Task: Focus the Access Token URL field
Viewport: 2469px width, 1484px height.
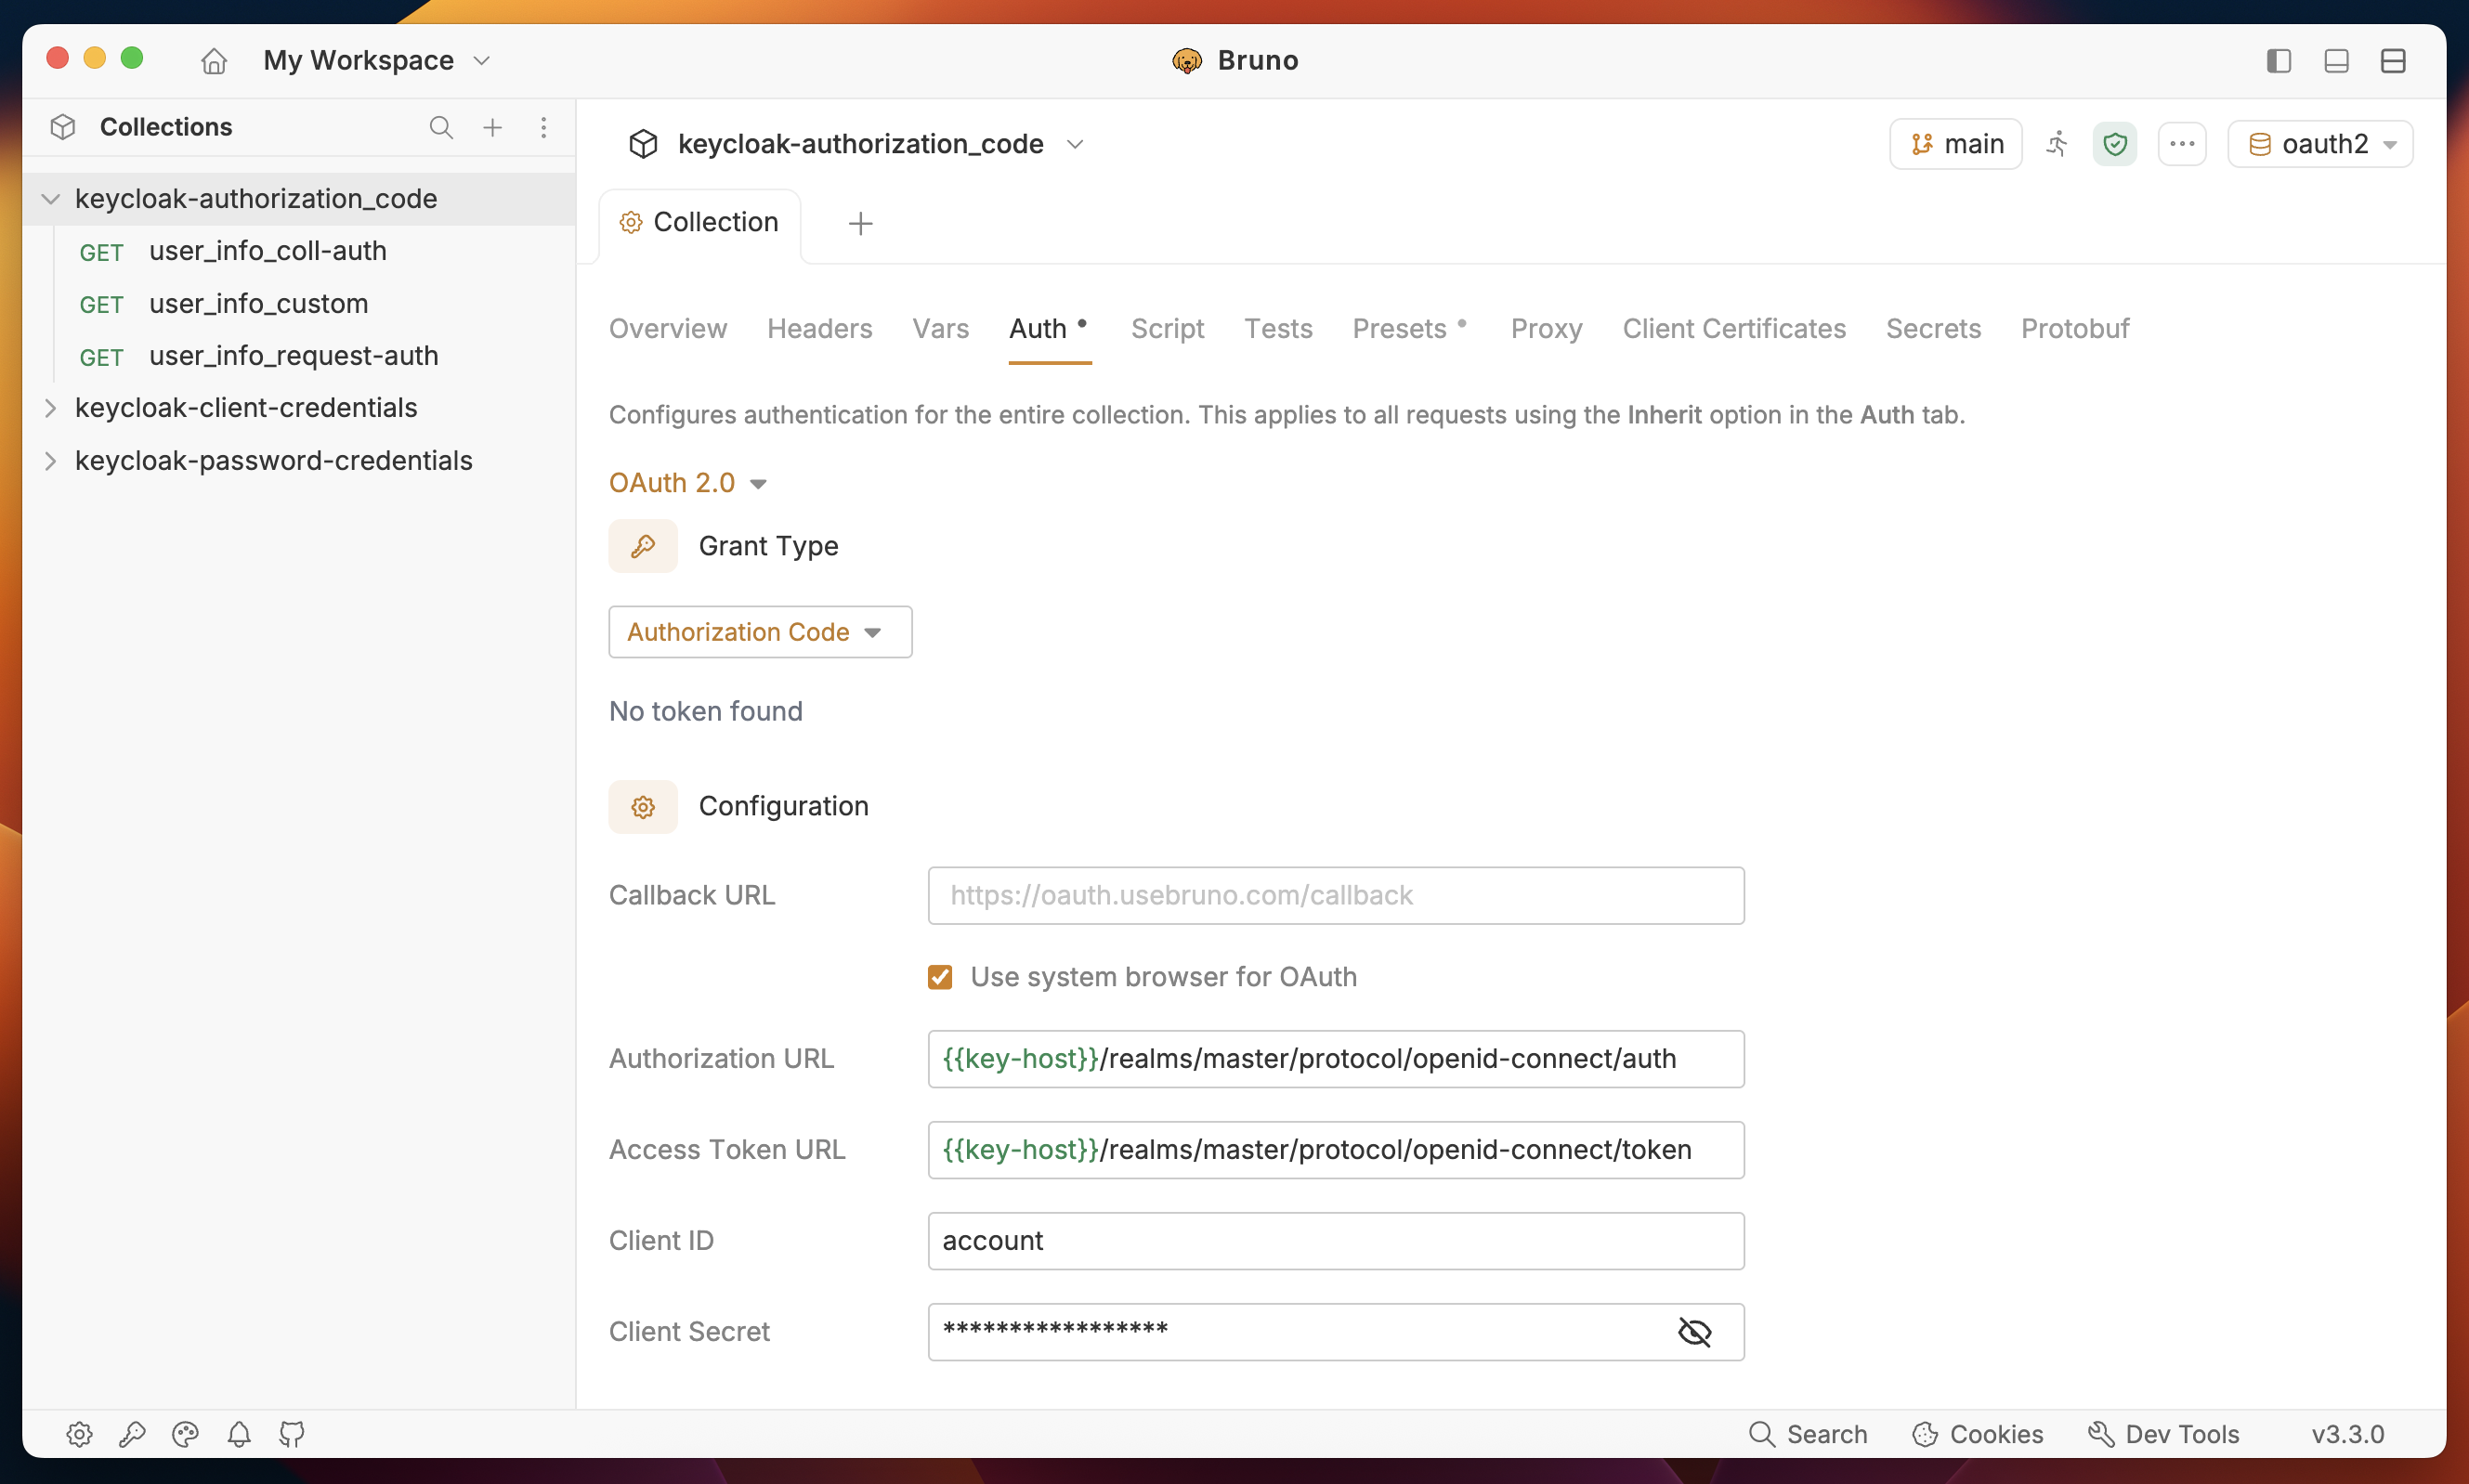Action: tap(1336, 1150)
